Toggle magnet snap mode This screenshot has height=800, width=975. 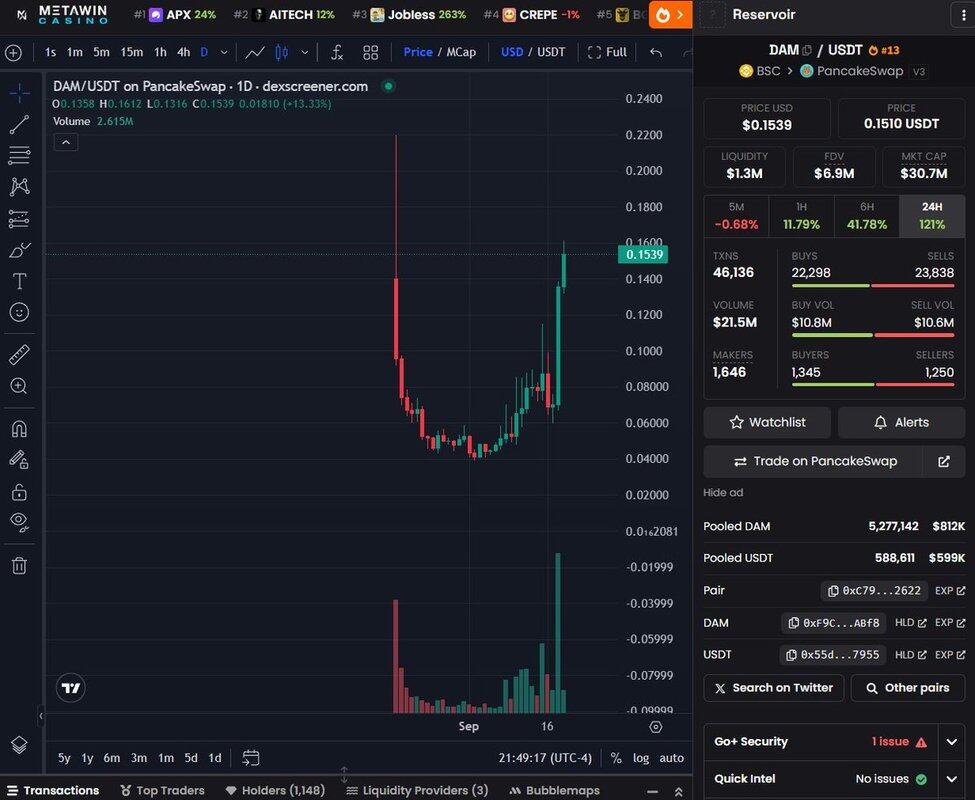(19, 429)
